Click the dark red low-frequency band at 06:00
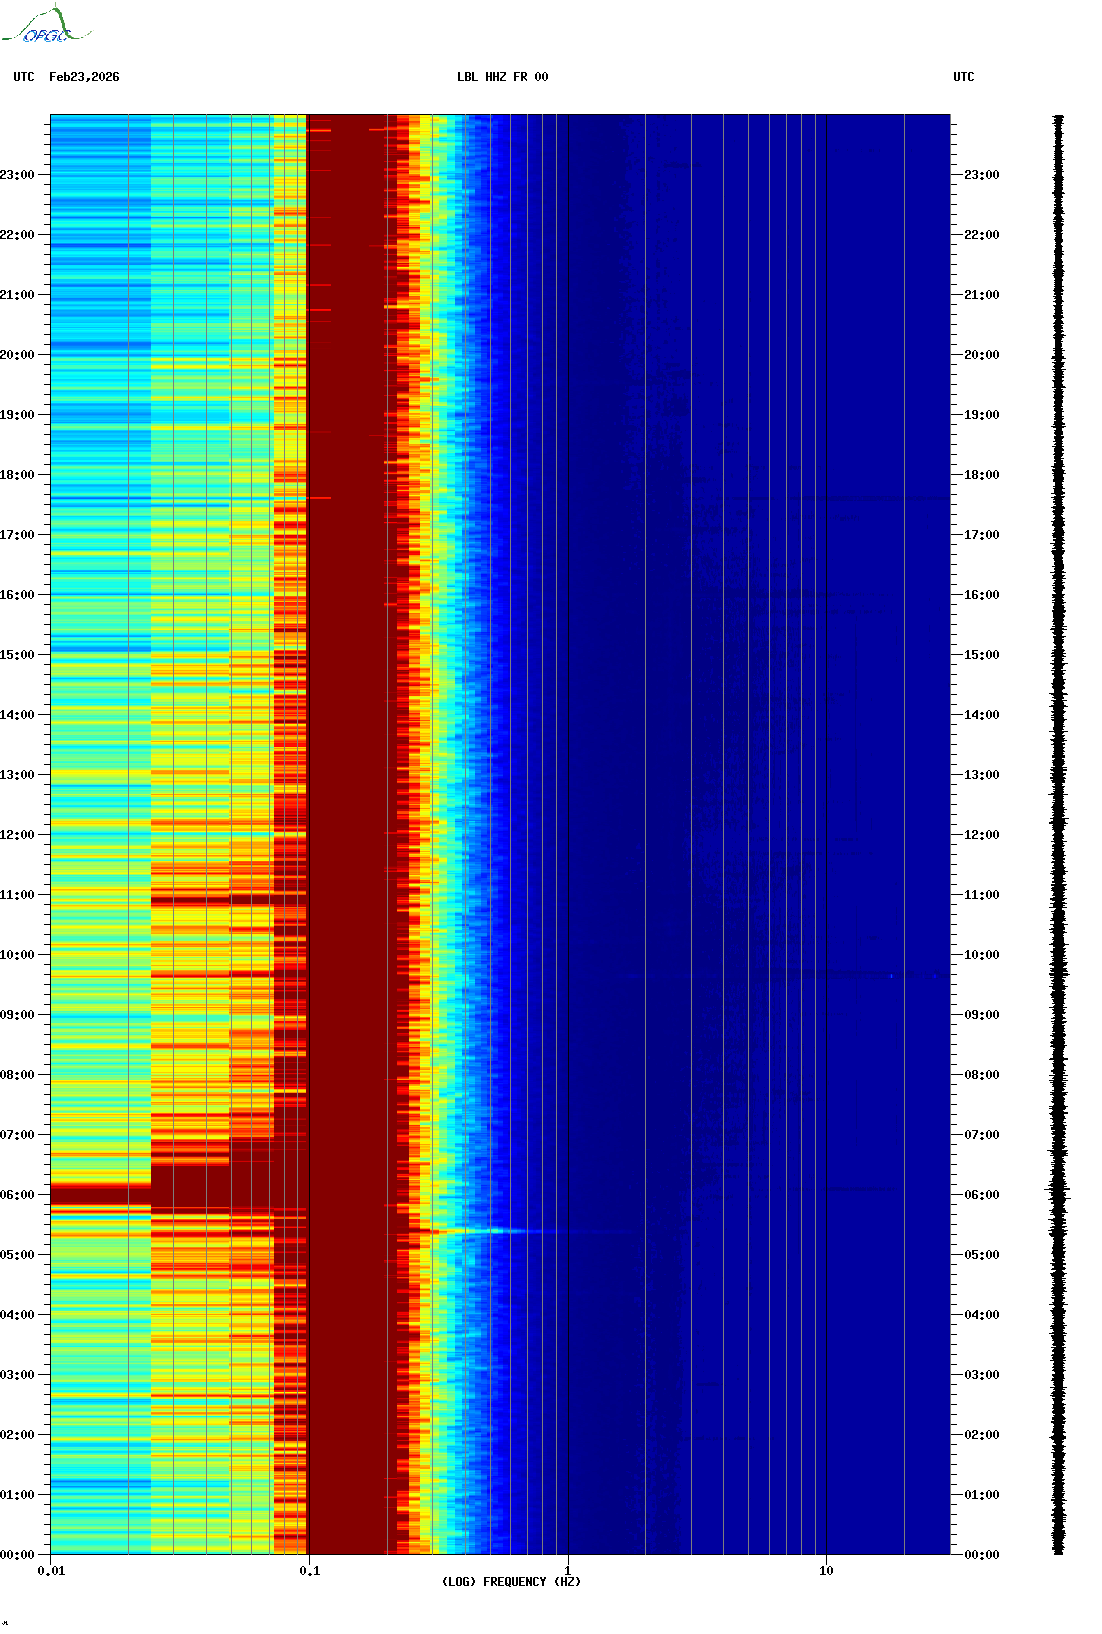The height and width of the screenshot is (1634, 1102). pyautogui.click(x=101, y=1194)
